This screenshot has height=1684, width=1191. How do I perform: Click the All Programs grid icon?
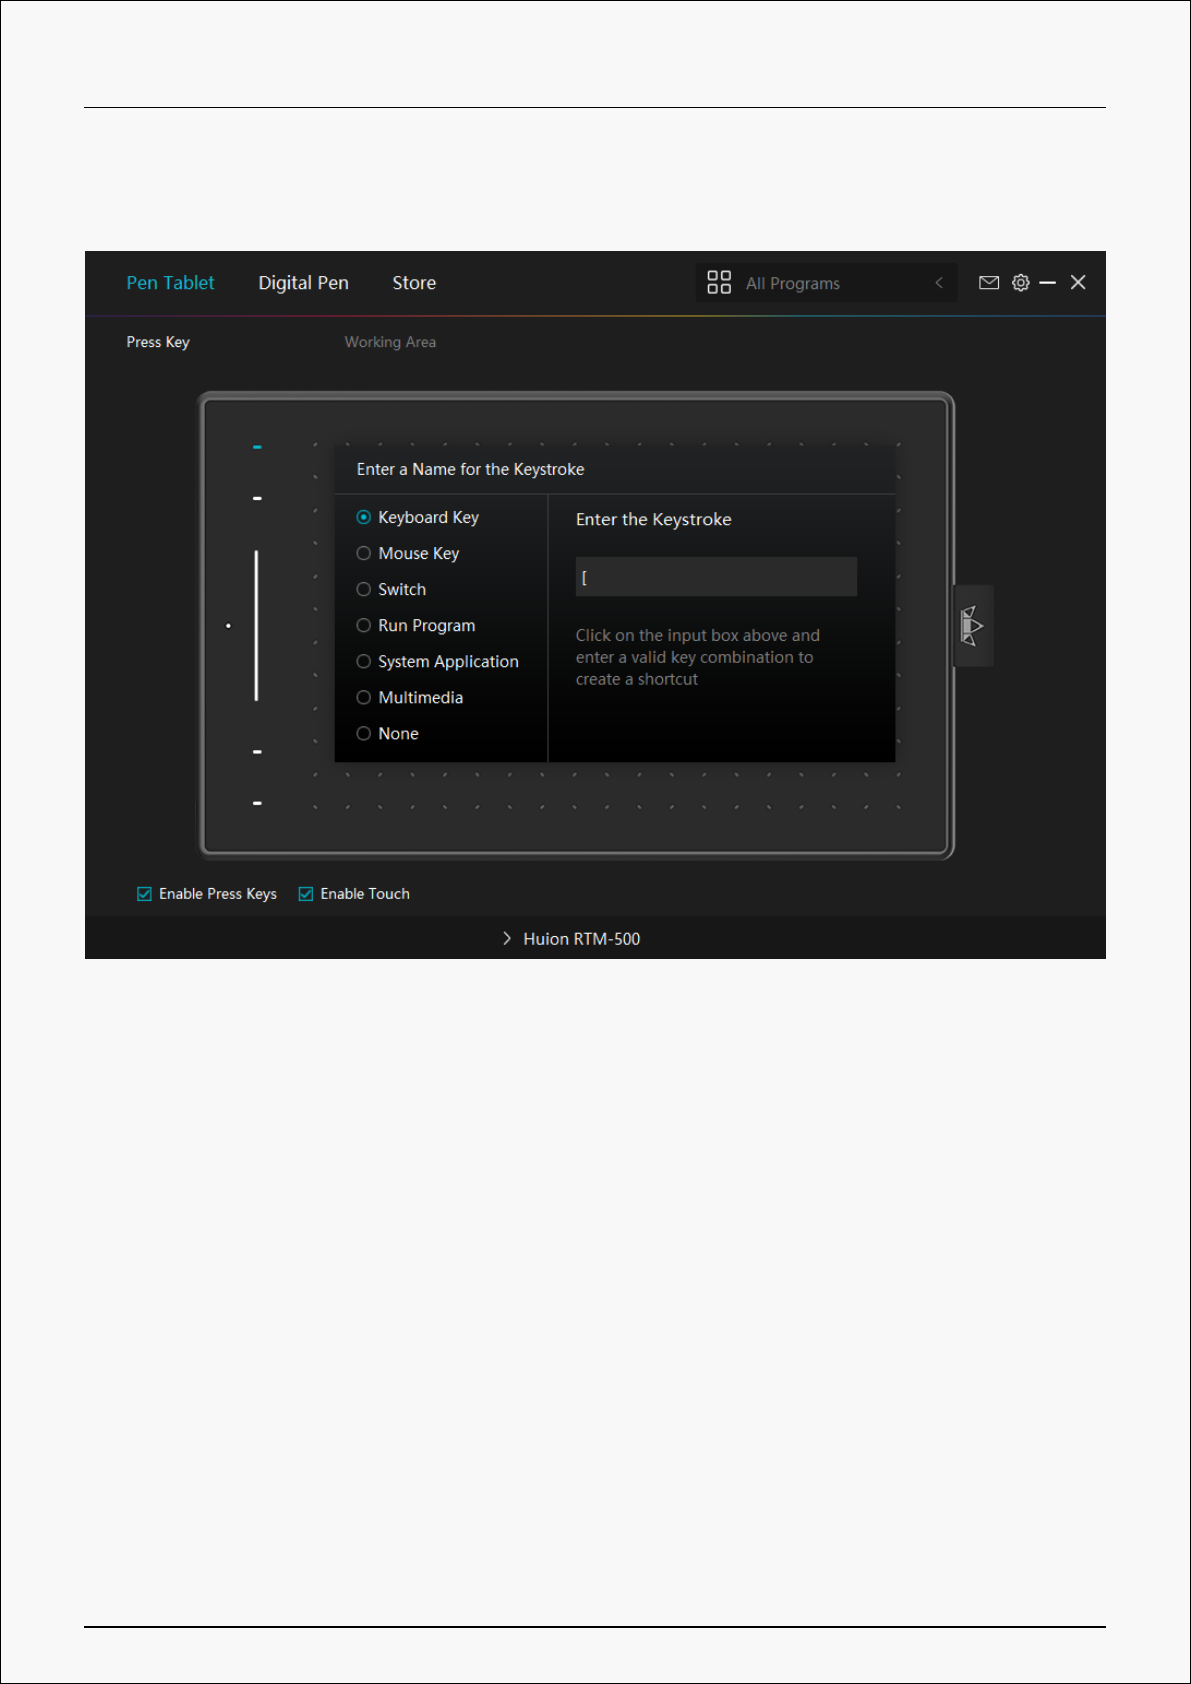coord(718,283)
